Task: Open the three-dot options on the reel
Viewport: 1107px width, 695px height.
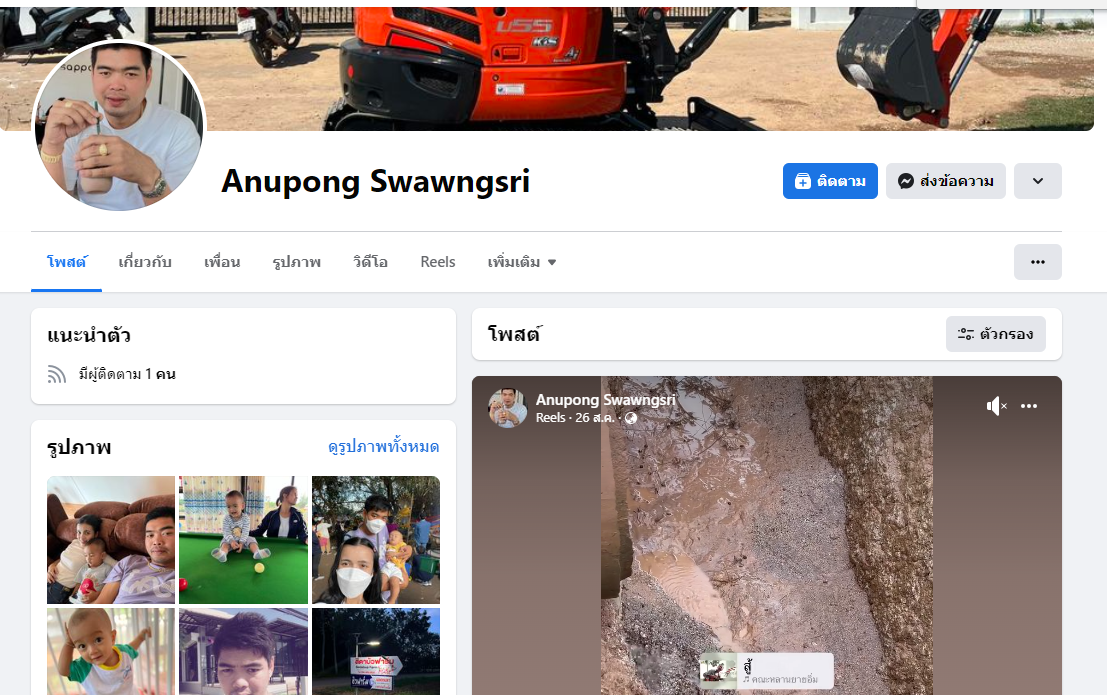Action: coord(1029,406)
